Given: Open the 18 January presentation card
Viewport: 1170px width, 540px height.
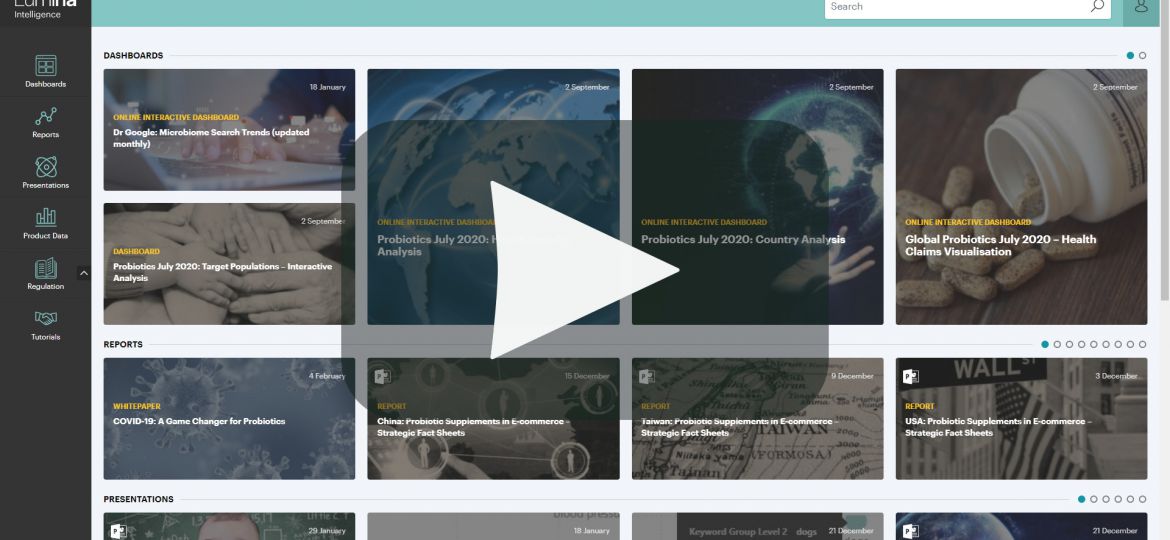Looking at the screenshot, I should [x=493, y=527].
